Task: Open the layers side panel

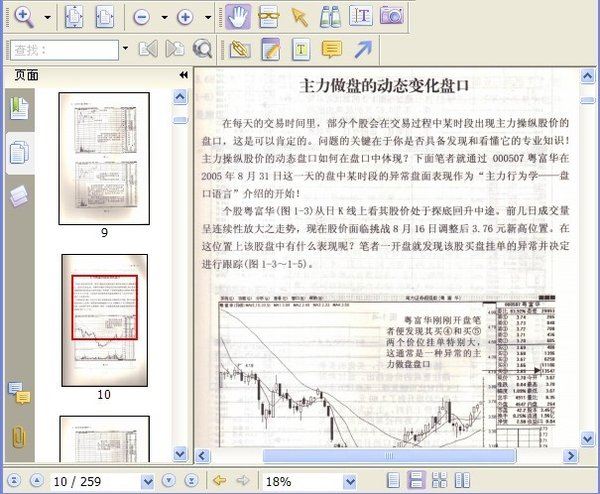Action: pos(19,196)
